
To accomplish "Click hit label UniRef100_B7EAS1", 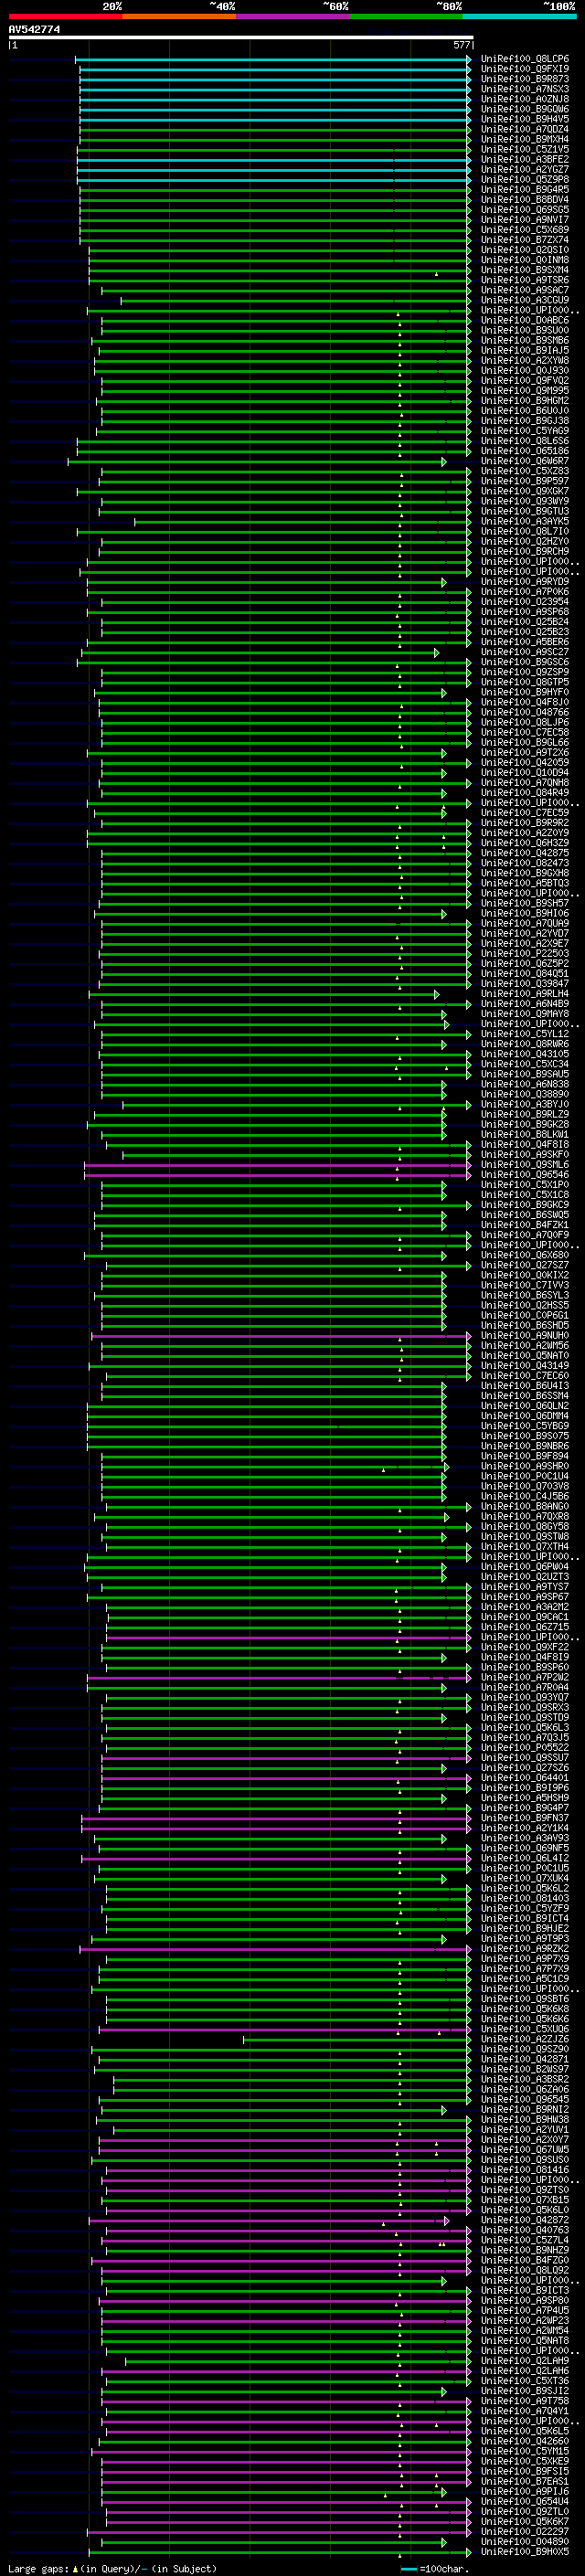I will point(525,2481).
